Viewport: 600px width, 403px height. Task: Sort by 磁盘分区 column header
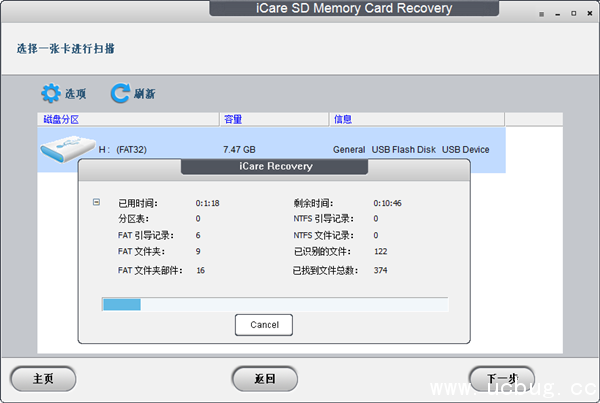coord(128,119)
